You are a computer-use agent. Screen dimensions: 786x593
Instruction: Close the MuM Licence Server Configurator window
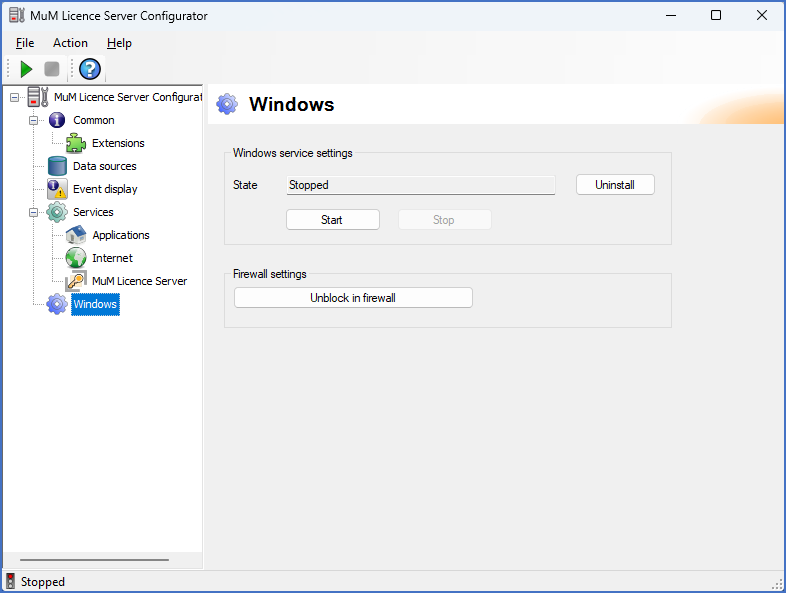click(x=762, y=16)
